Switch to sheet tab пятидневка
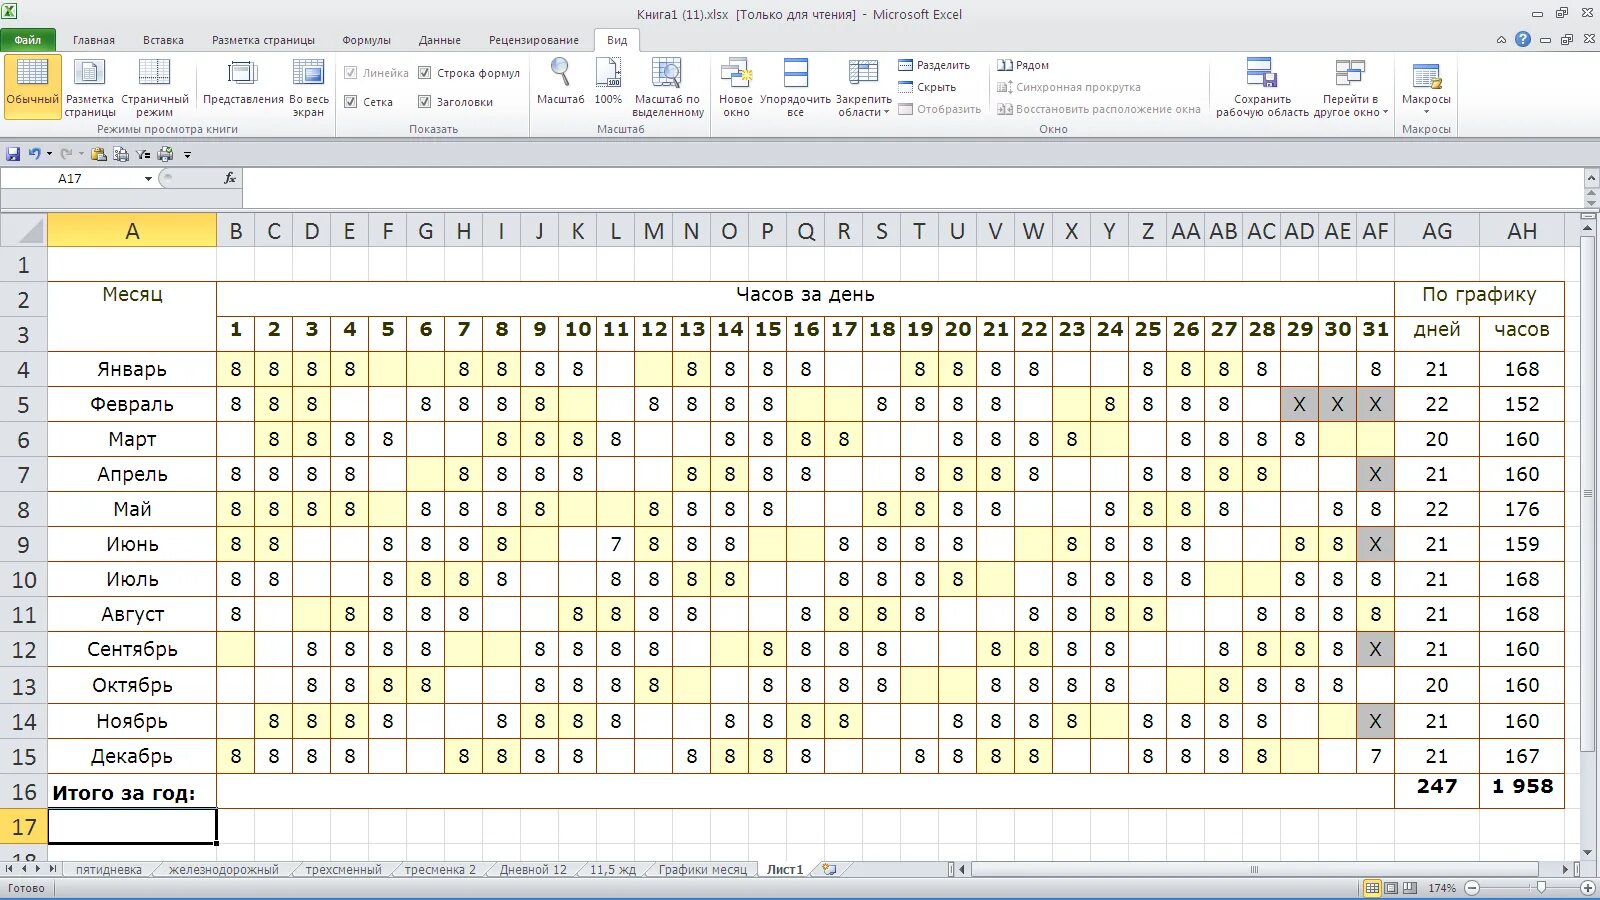Screen dimensions: 1600x900 [x=109, y=869]
